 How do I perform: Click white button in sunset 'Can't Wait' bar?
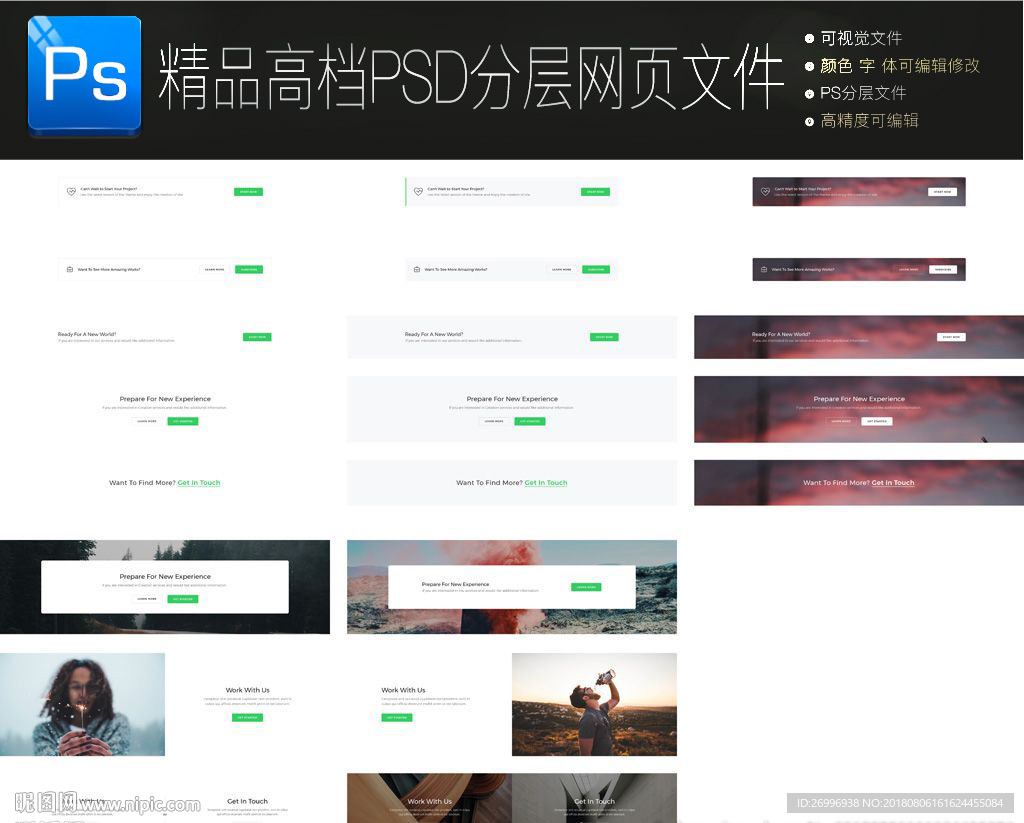942,192
